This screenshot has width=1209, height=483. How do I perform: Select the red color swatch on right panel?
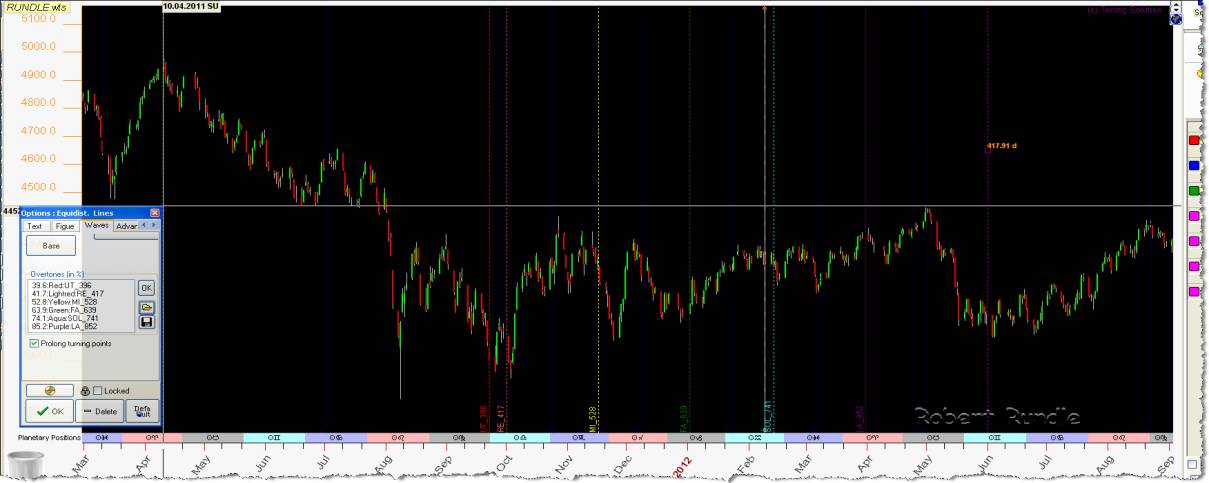1193,141
